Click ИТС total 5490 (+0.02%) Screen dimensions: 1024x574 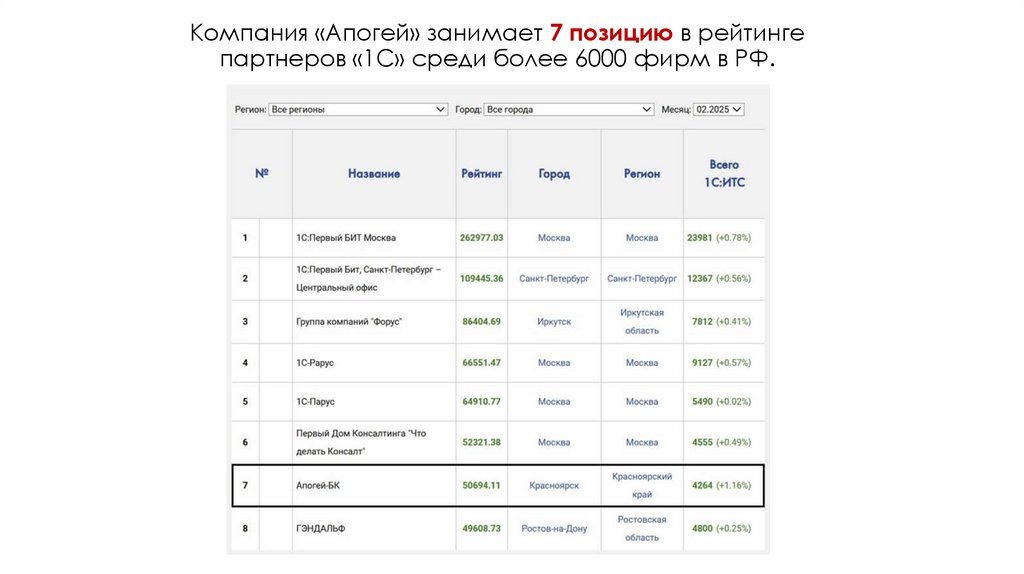pyautogui.click(x=722, y=402)
